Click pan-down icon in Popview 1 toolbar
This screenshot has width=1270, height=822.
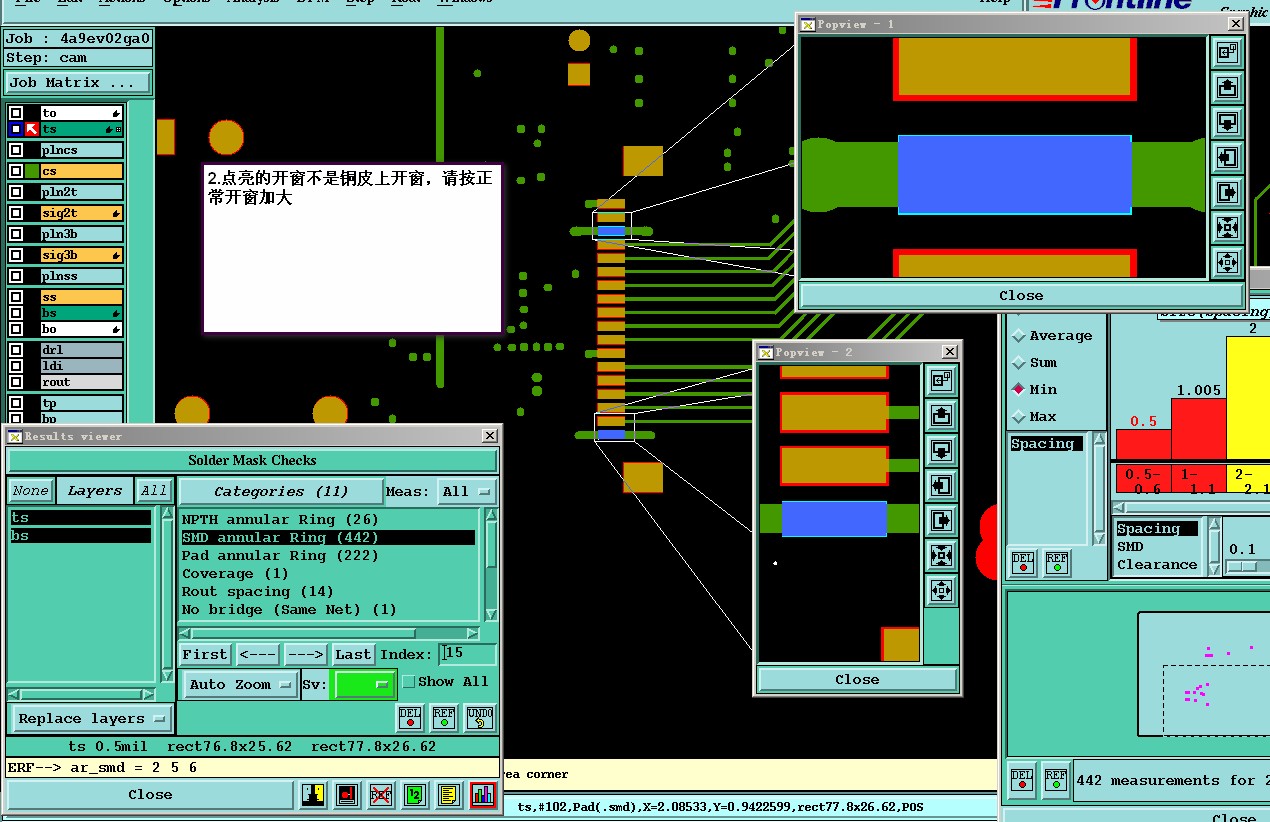coord(1227,122)
